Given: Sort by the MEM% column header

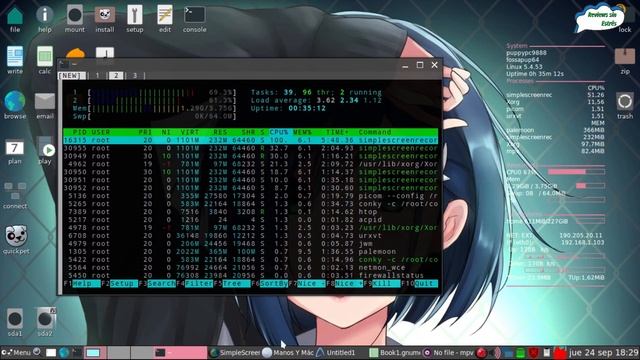Looking at the screenshot, I should (x=302, y=132).
